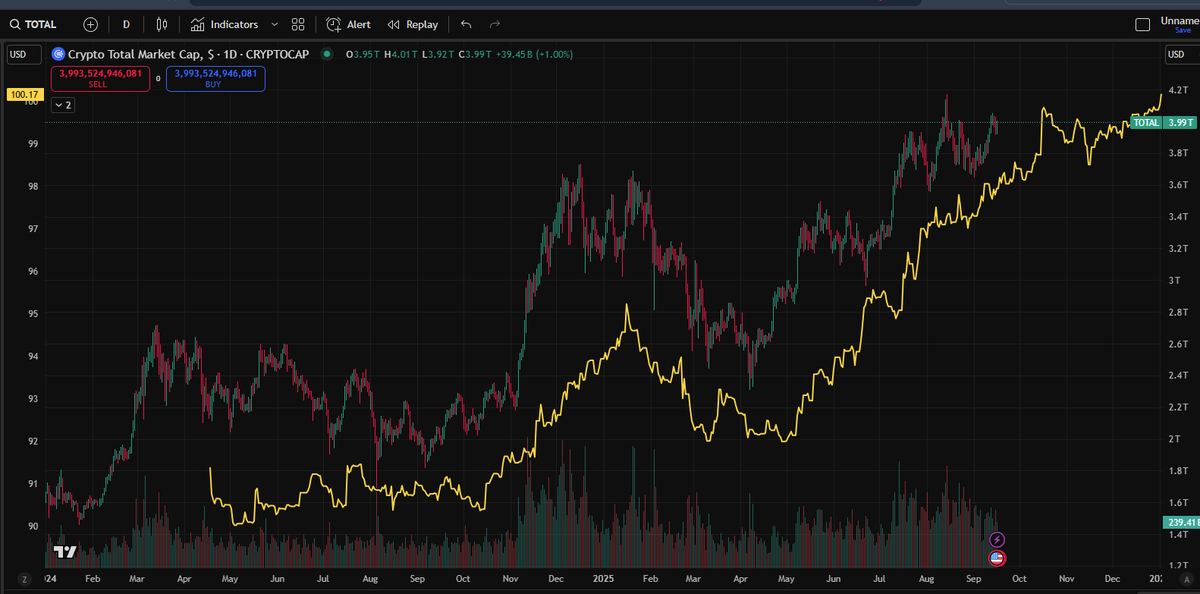
Task: Click the 2025 label on the time axis
Action: click(x=602, y=579)
